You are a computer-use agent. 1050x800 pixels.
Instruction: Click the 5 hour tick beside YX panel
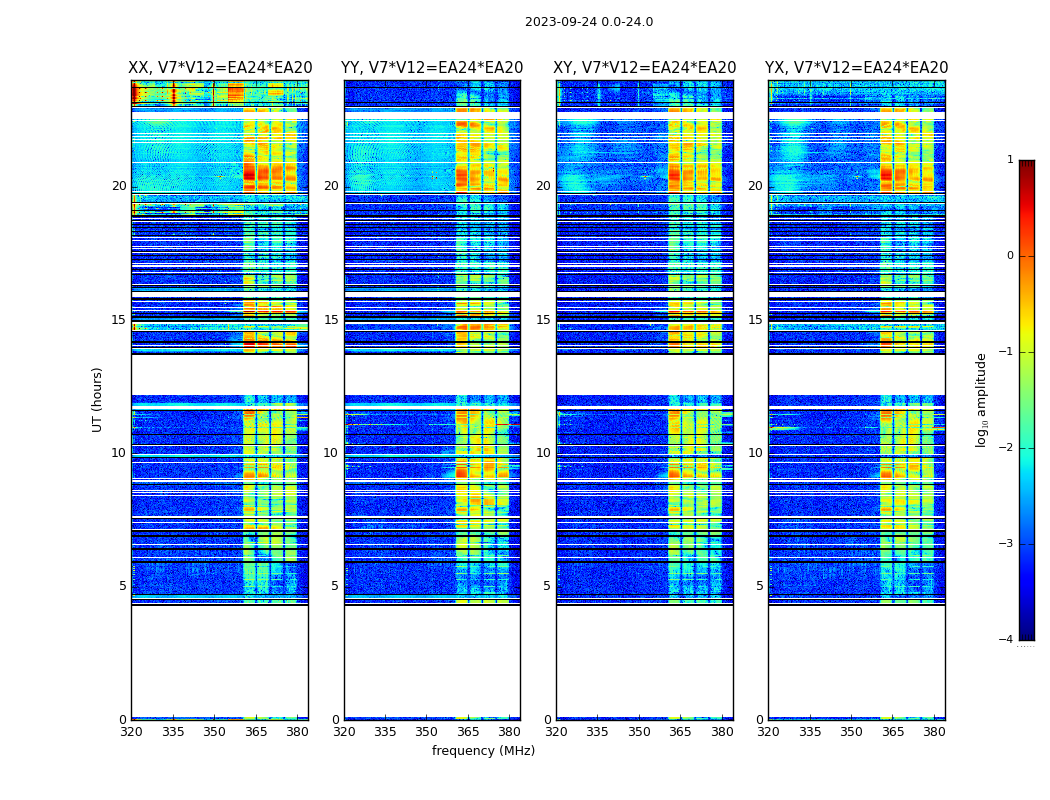pyautogui.click(x=759, y=586)
